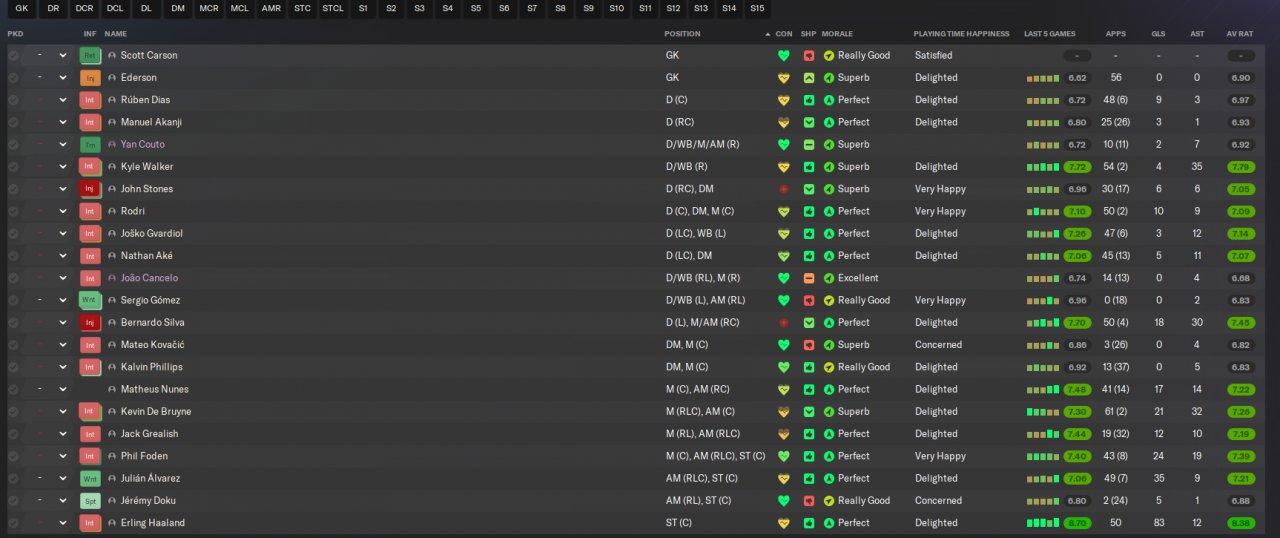Viewport: 1280px width, 538px height.
Task: Open the position dropdown chevron for John Stones
Action: tap(63, 189)
